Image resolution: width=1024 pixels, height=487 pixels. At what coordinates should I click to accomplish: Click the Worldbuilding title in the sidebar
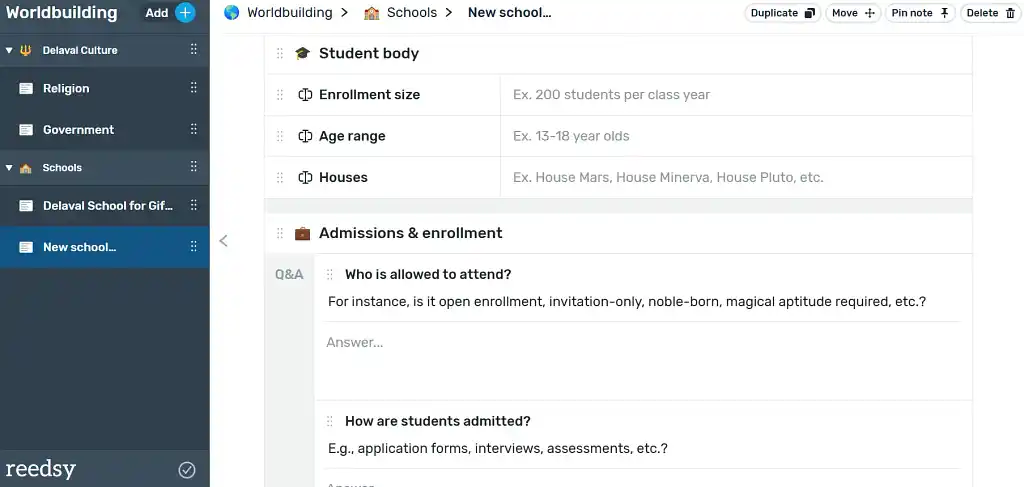click(x=61, y=12)
